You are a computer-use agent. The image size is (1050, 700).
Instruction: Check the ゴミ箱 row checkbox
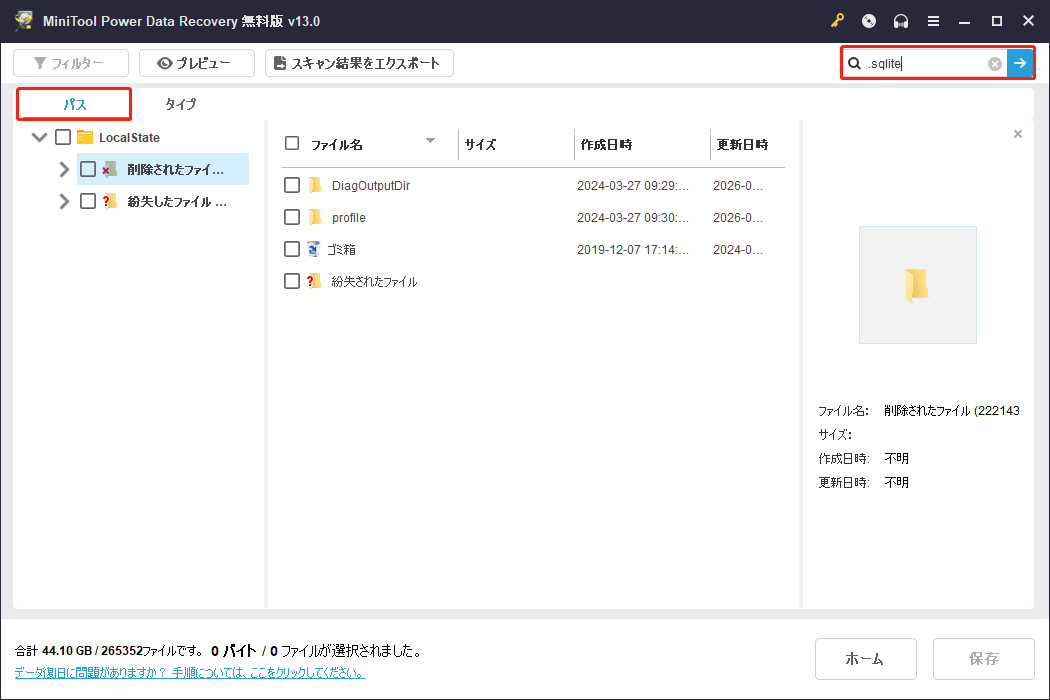pos(292,249)
